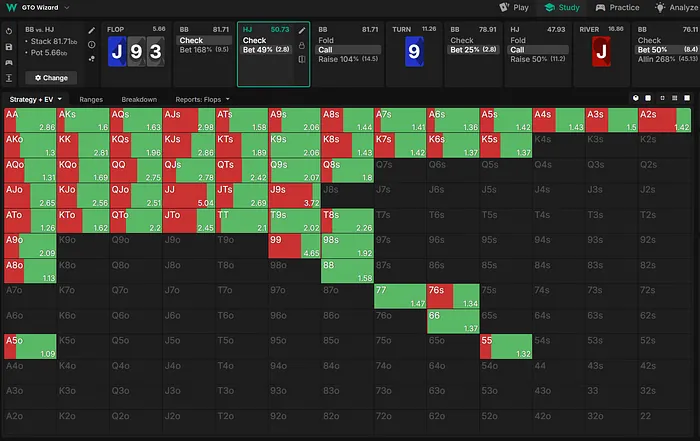Expand the Reports: Flops dropdown
700x441 pixels.
(204, 99)
